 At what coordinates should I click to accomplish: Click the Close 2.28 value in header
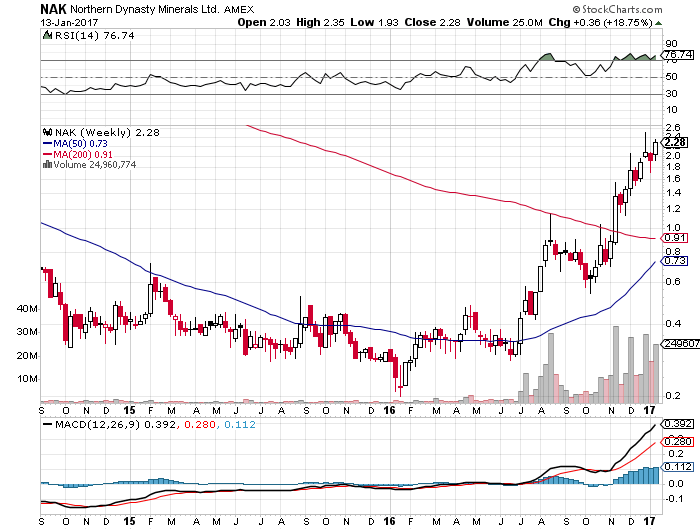(432, 22)
